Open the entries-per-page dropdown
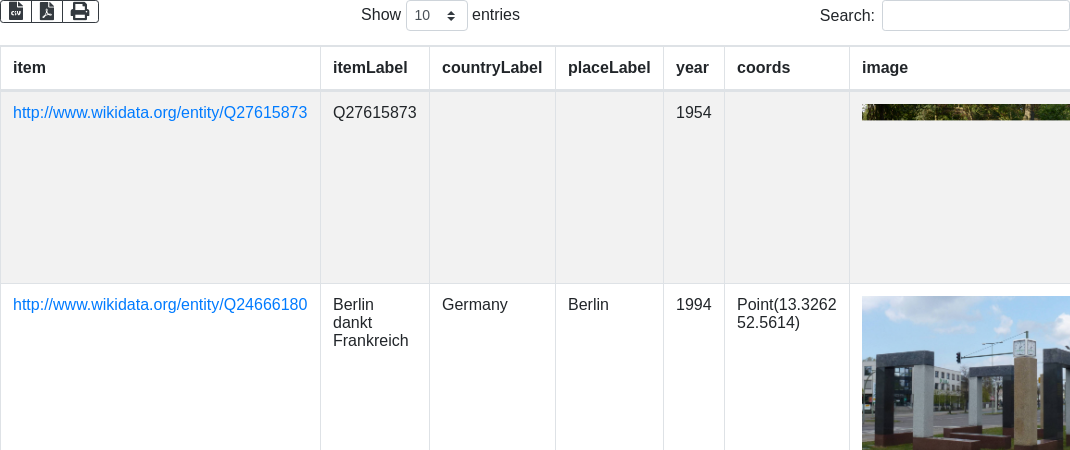The image size is (1070, 450). [x=437, y=15]
